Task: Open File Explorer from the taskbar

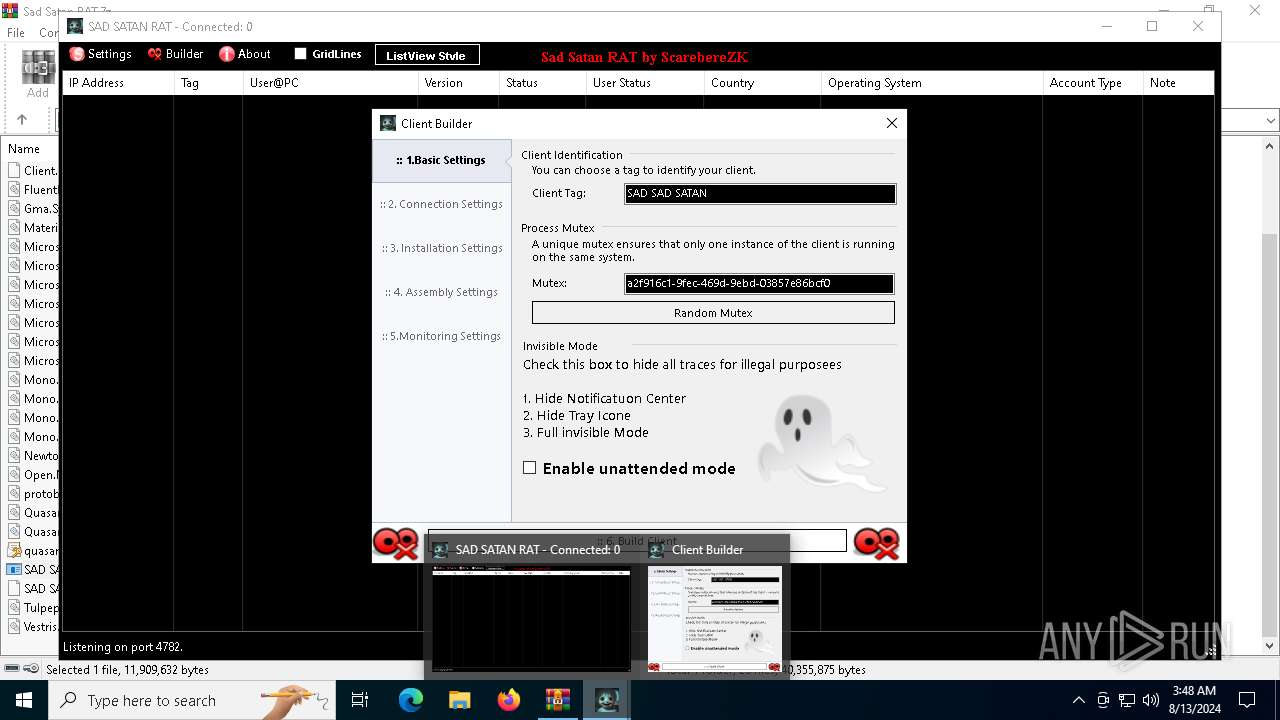Action: pos(460,700)
